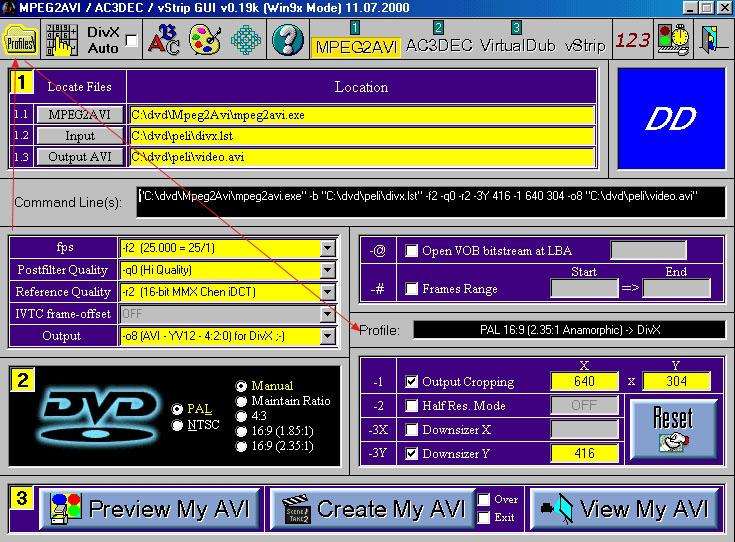
Task: Enable the Half Res. Mode checkbox
Action: (411, 406)
